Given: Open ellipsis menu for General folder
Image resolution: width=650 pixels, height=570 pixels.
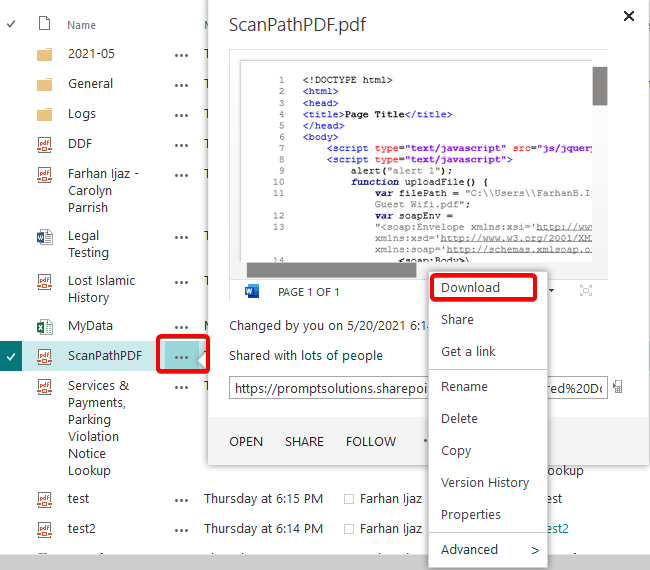Looking at the screenshot, I should click(181, 85).
